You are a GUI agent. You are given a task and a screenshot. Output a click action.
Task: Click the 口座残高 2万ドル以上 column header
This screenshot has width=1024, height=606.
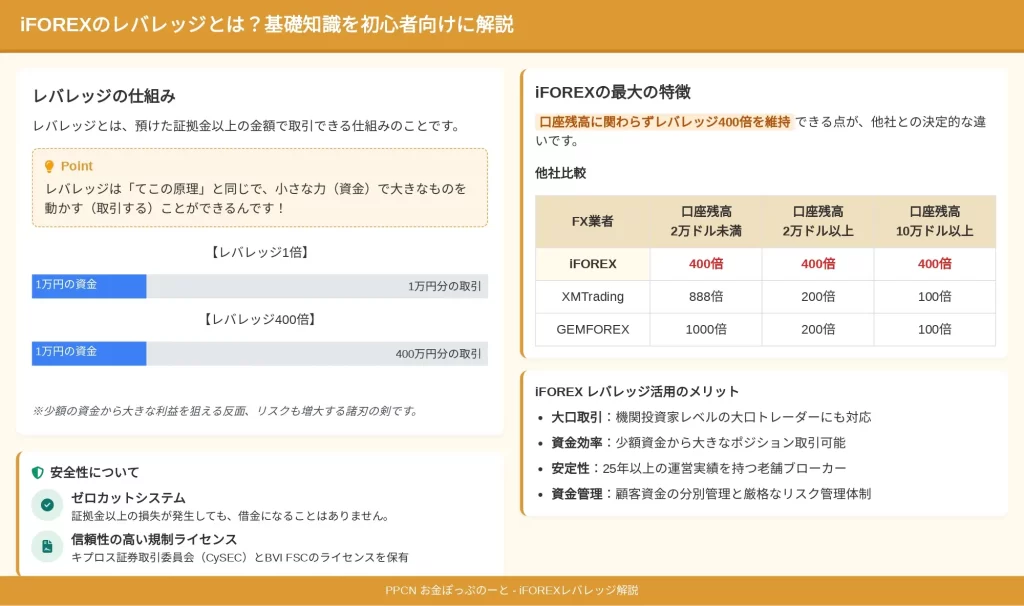pos(818,221)
